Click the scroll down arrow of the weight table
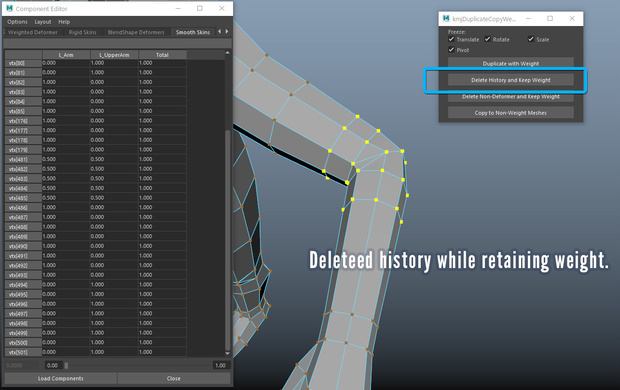The height and width of the screenshot is (390, 620). [x=227, y=353]
